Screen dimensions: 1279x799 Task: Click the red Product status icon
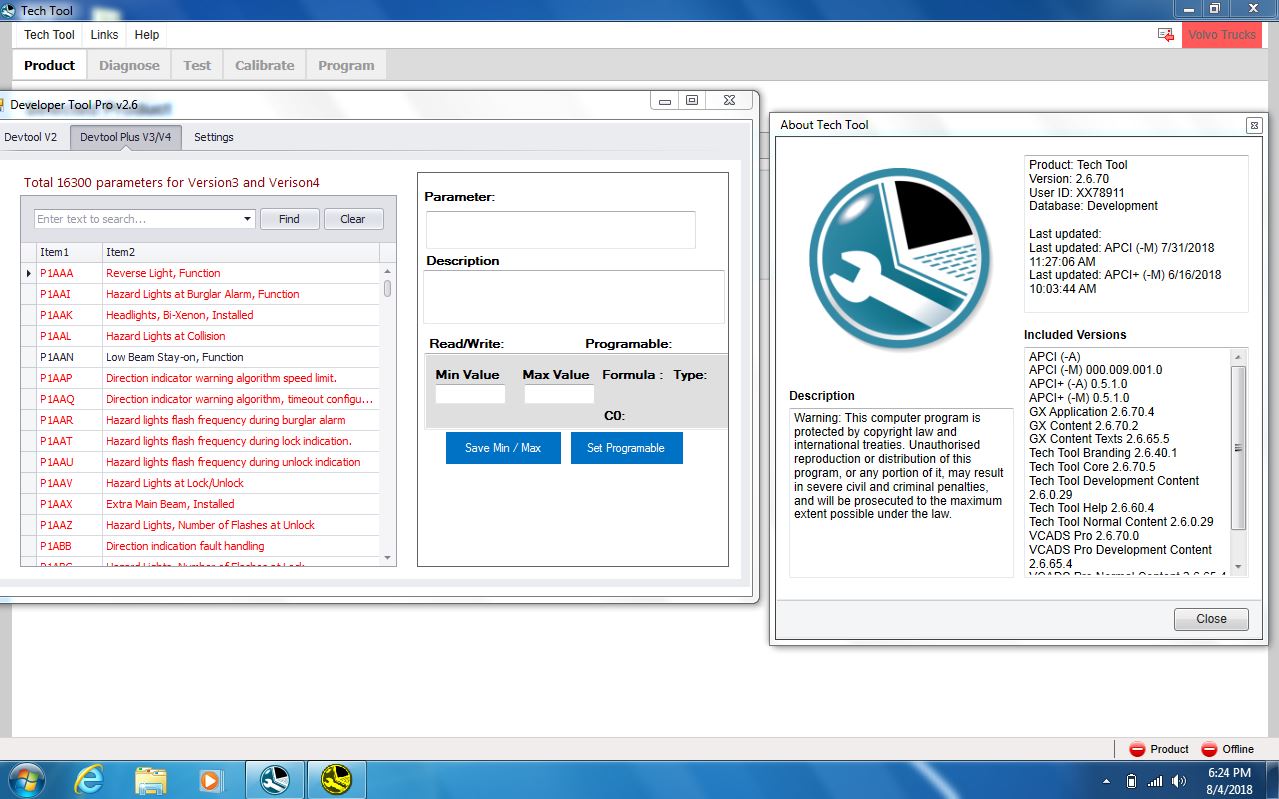[x=1137, y=749]
